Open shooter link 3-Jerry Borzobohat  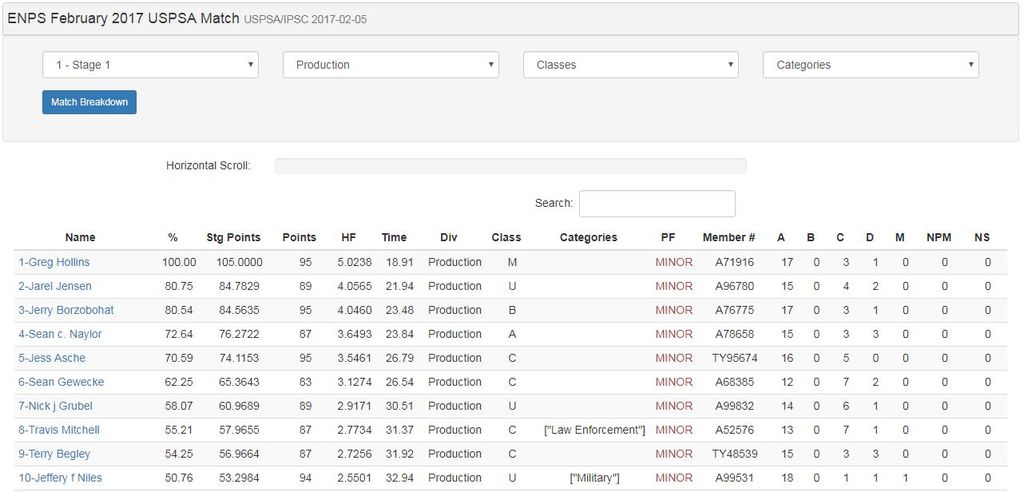coord(66,310)
